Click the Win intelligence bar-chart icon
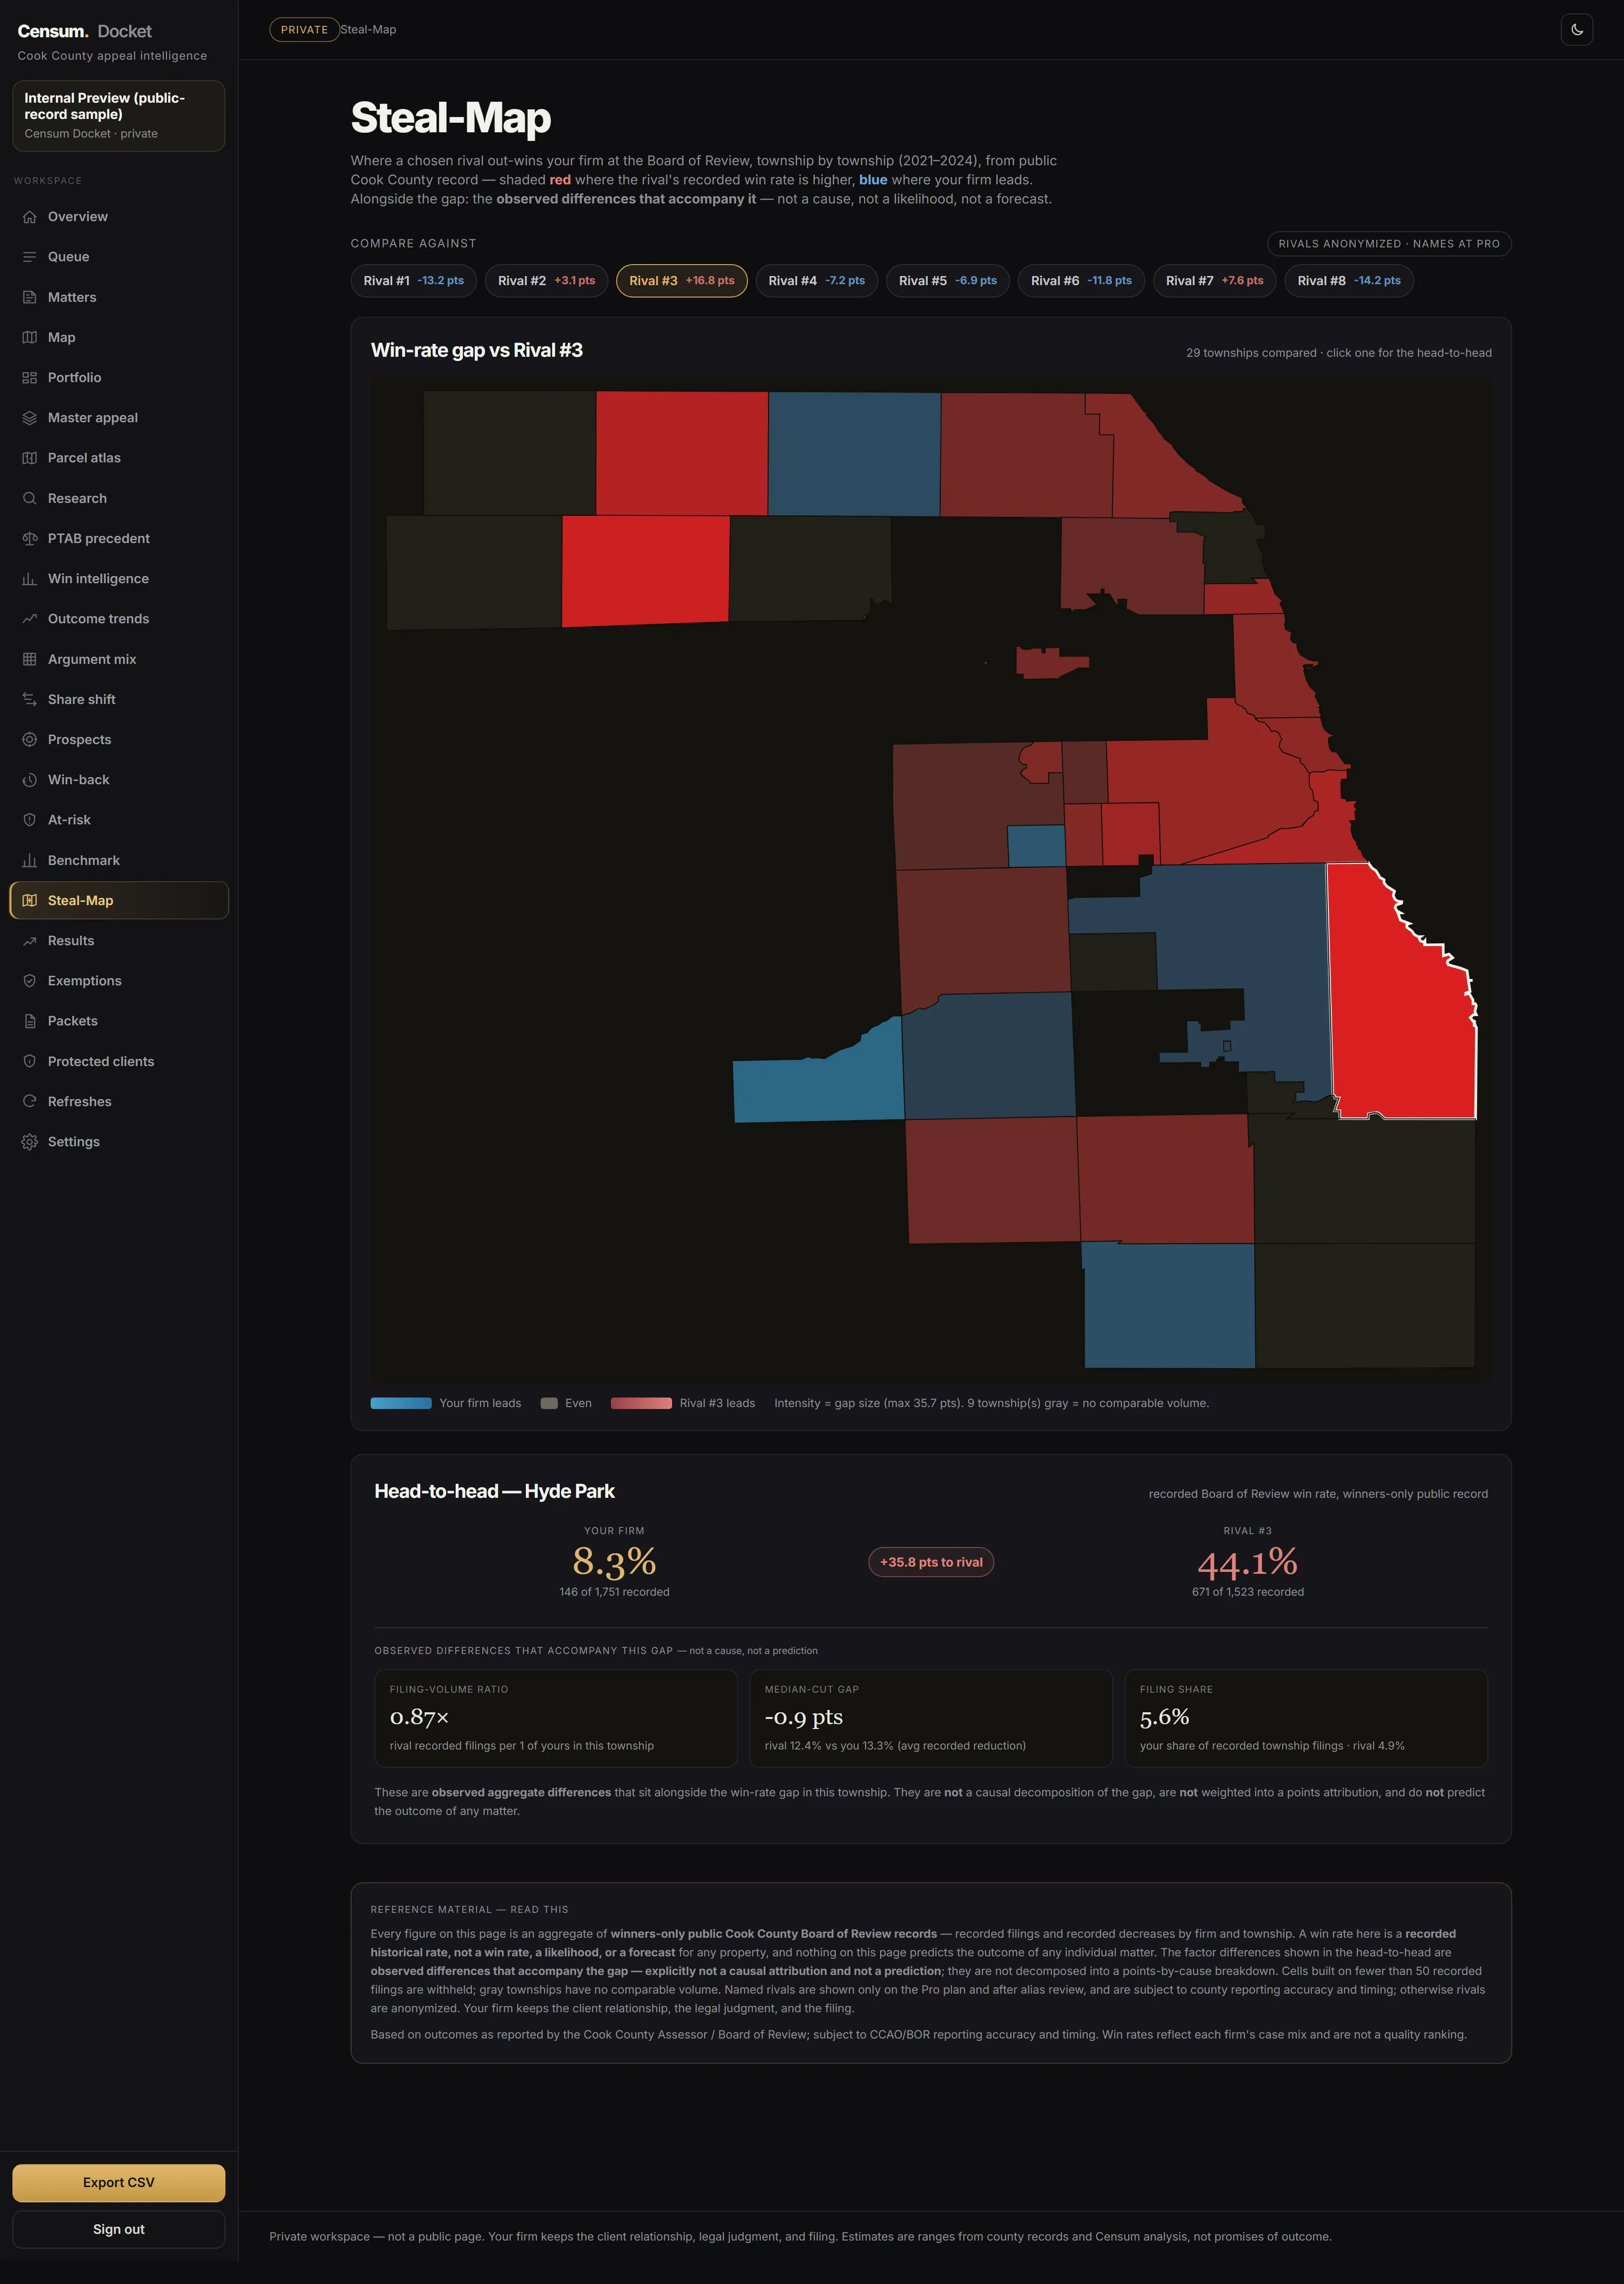 click(29, 579)
